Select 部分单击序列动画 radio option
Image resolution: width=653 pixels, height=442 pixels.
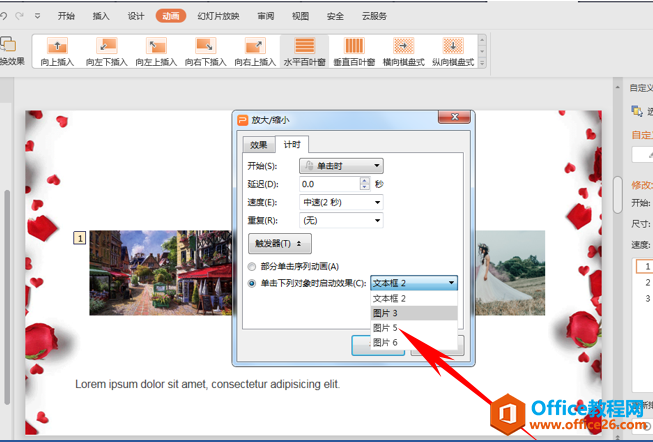pos(253,267)
